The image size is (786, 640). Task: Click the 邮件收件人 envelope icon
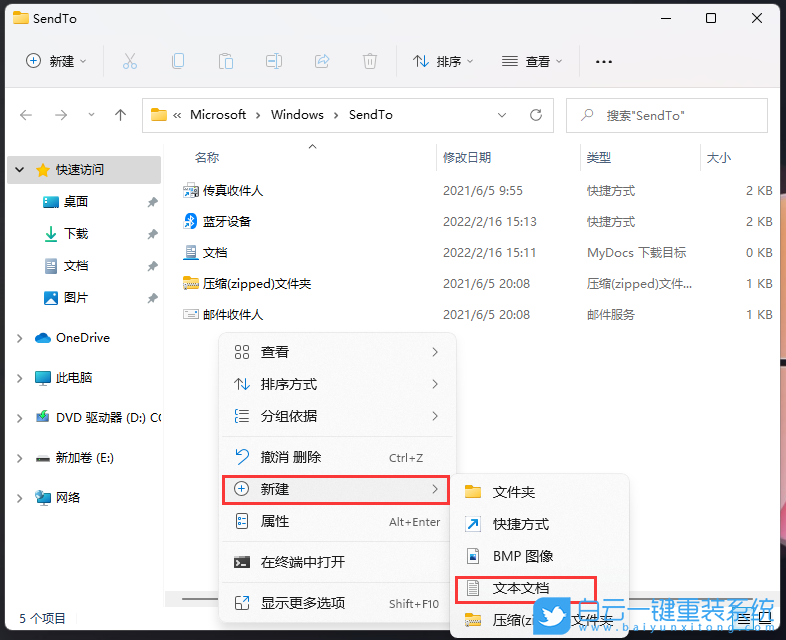190,315
